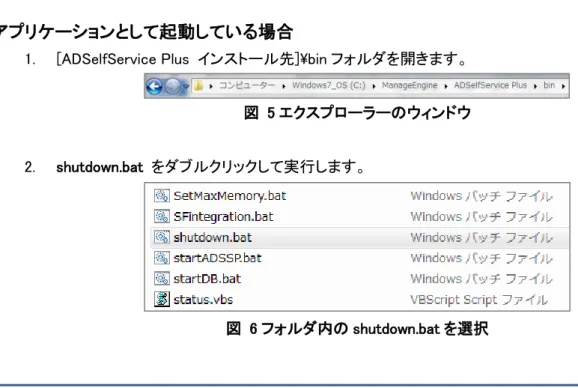
Task: Select startADSSP.bat file name
Action: (x=217, y=258)
